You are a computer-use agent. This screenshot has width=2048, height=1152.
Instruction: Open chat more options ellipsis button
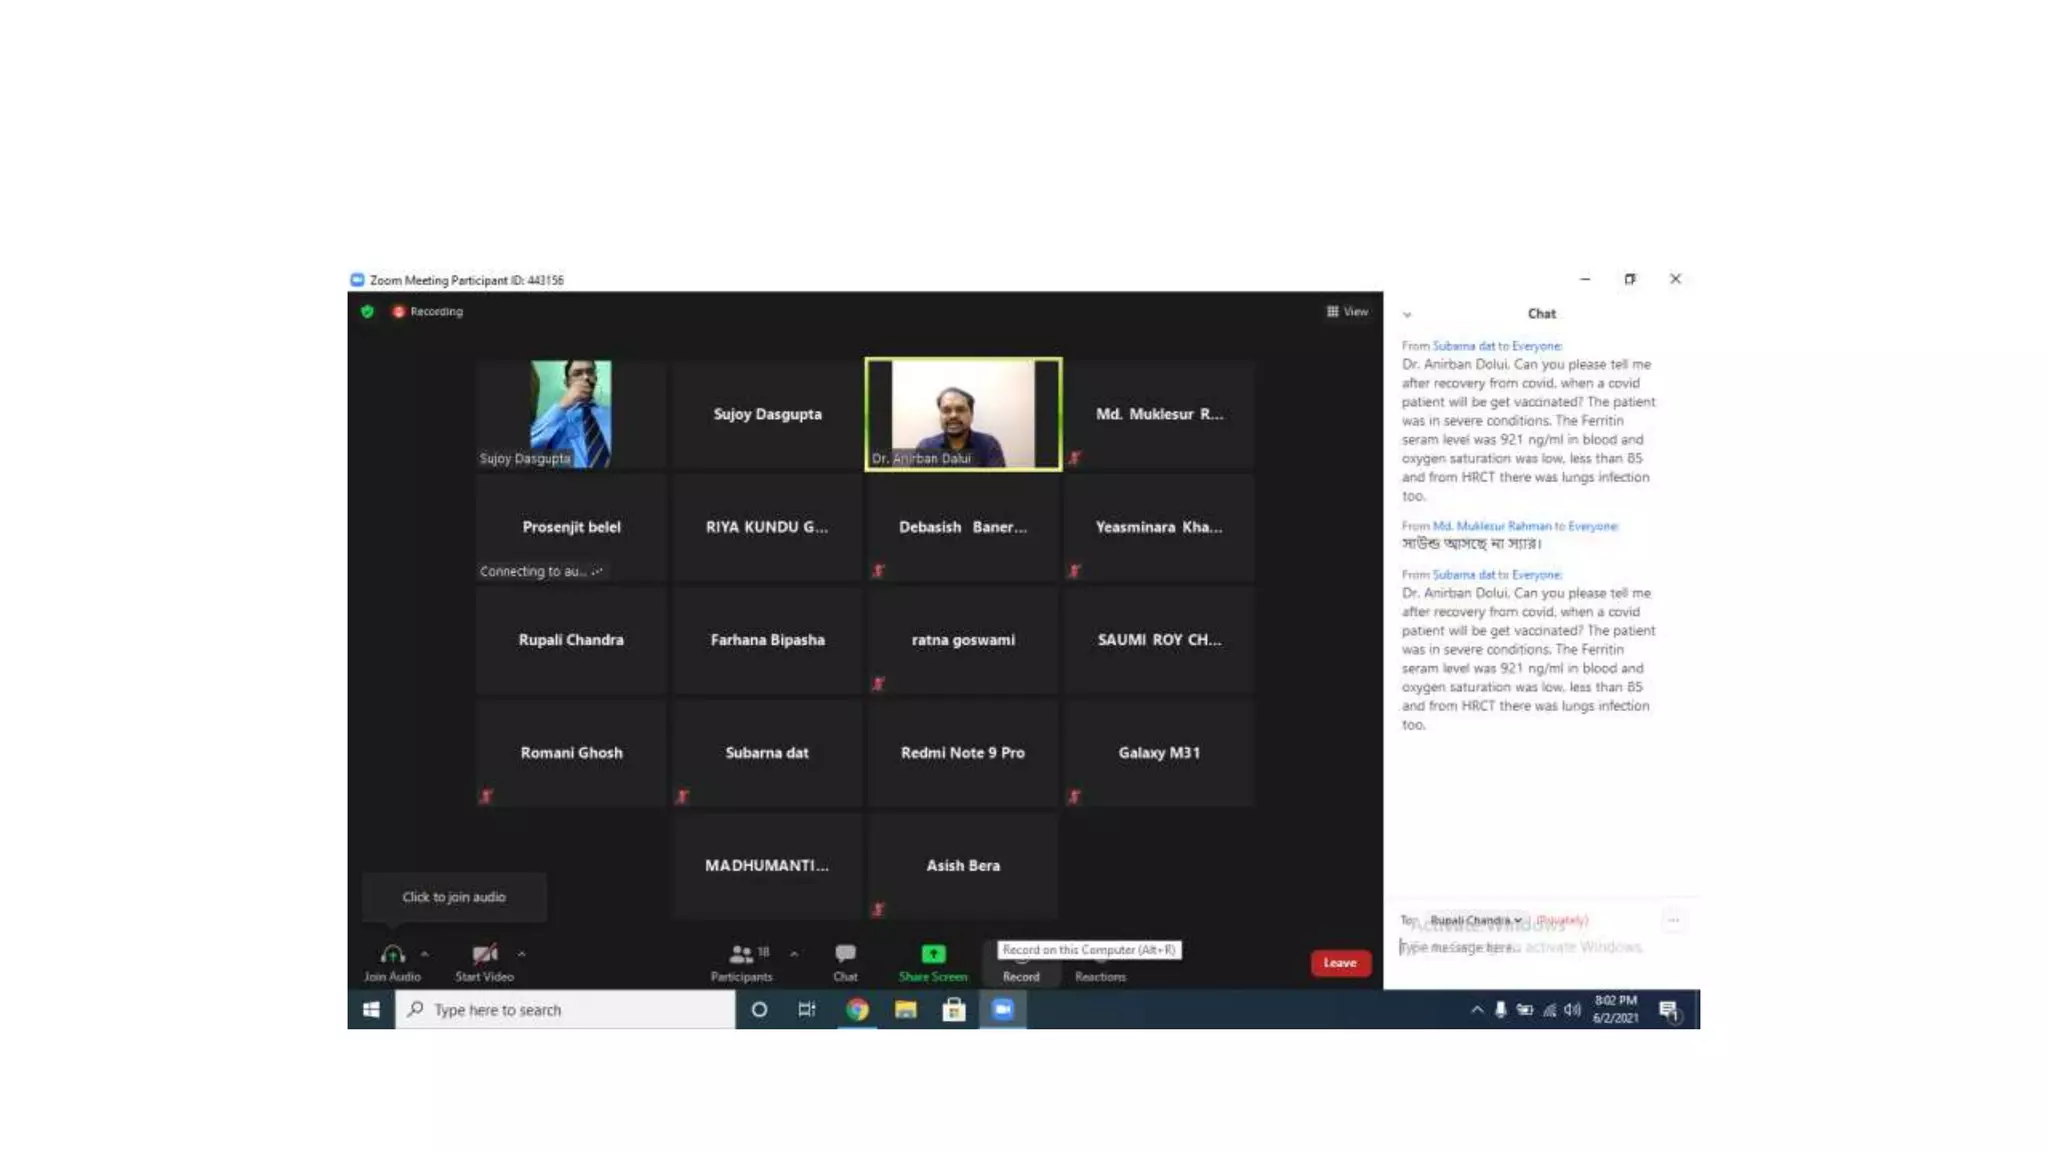tap(1673, 920)
